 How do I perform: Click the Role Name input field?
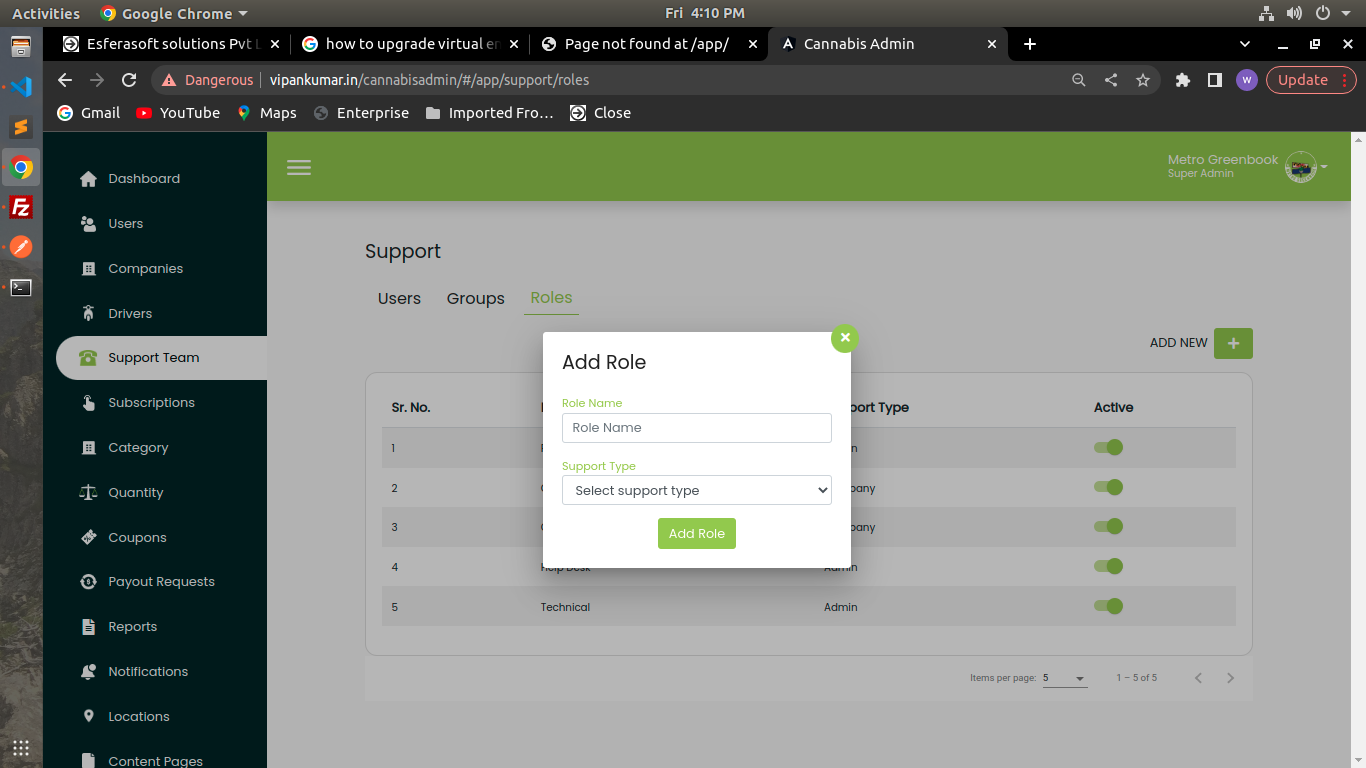pyautogui.click(x=696, y=428)
